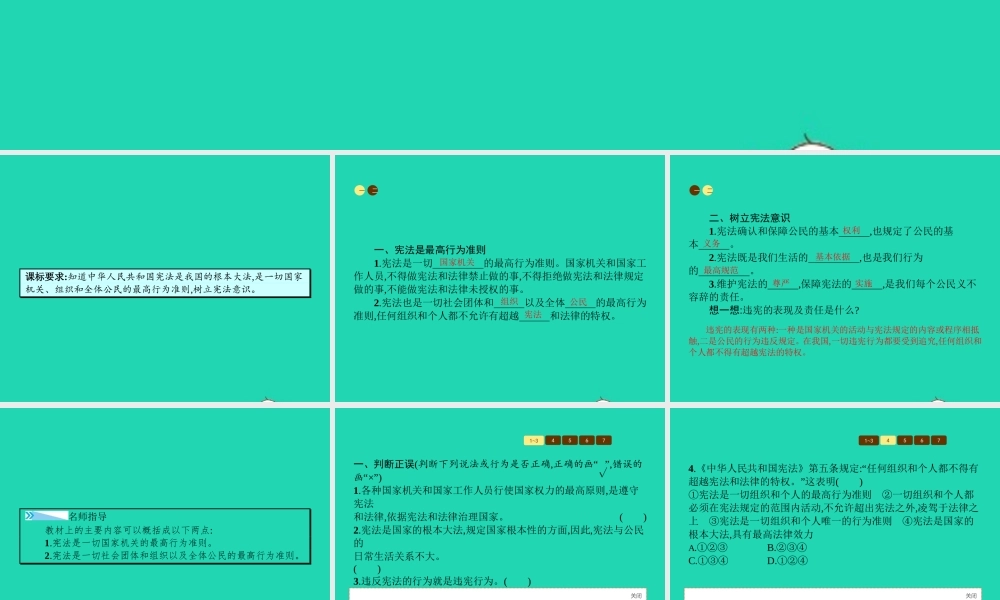
Task: Click the heading 一、判断正误
Action: [x=384, y=464]
